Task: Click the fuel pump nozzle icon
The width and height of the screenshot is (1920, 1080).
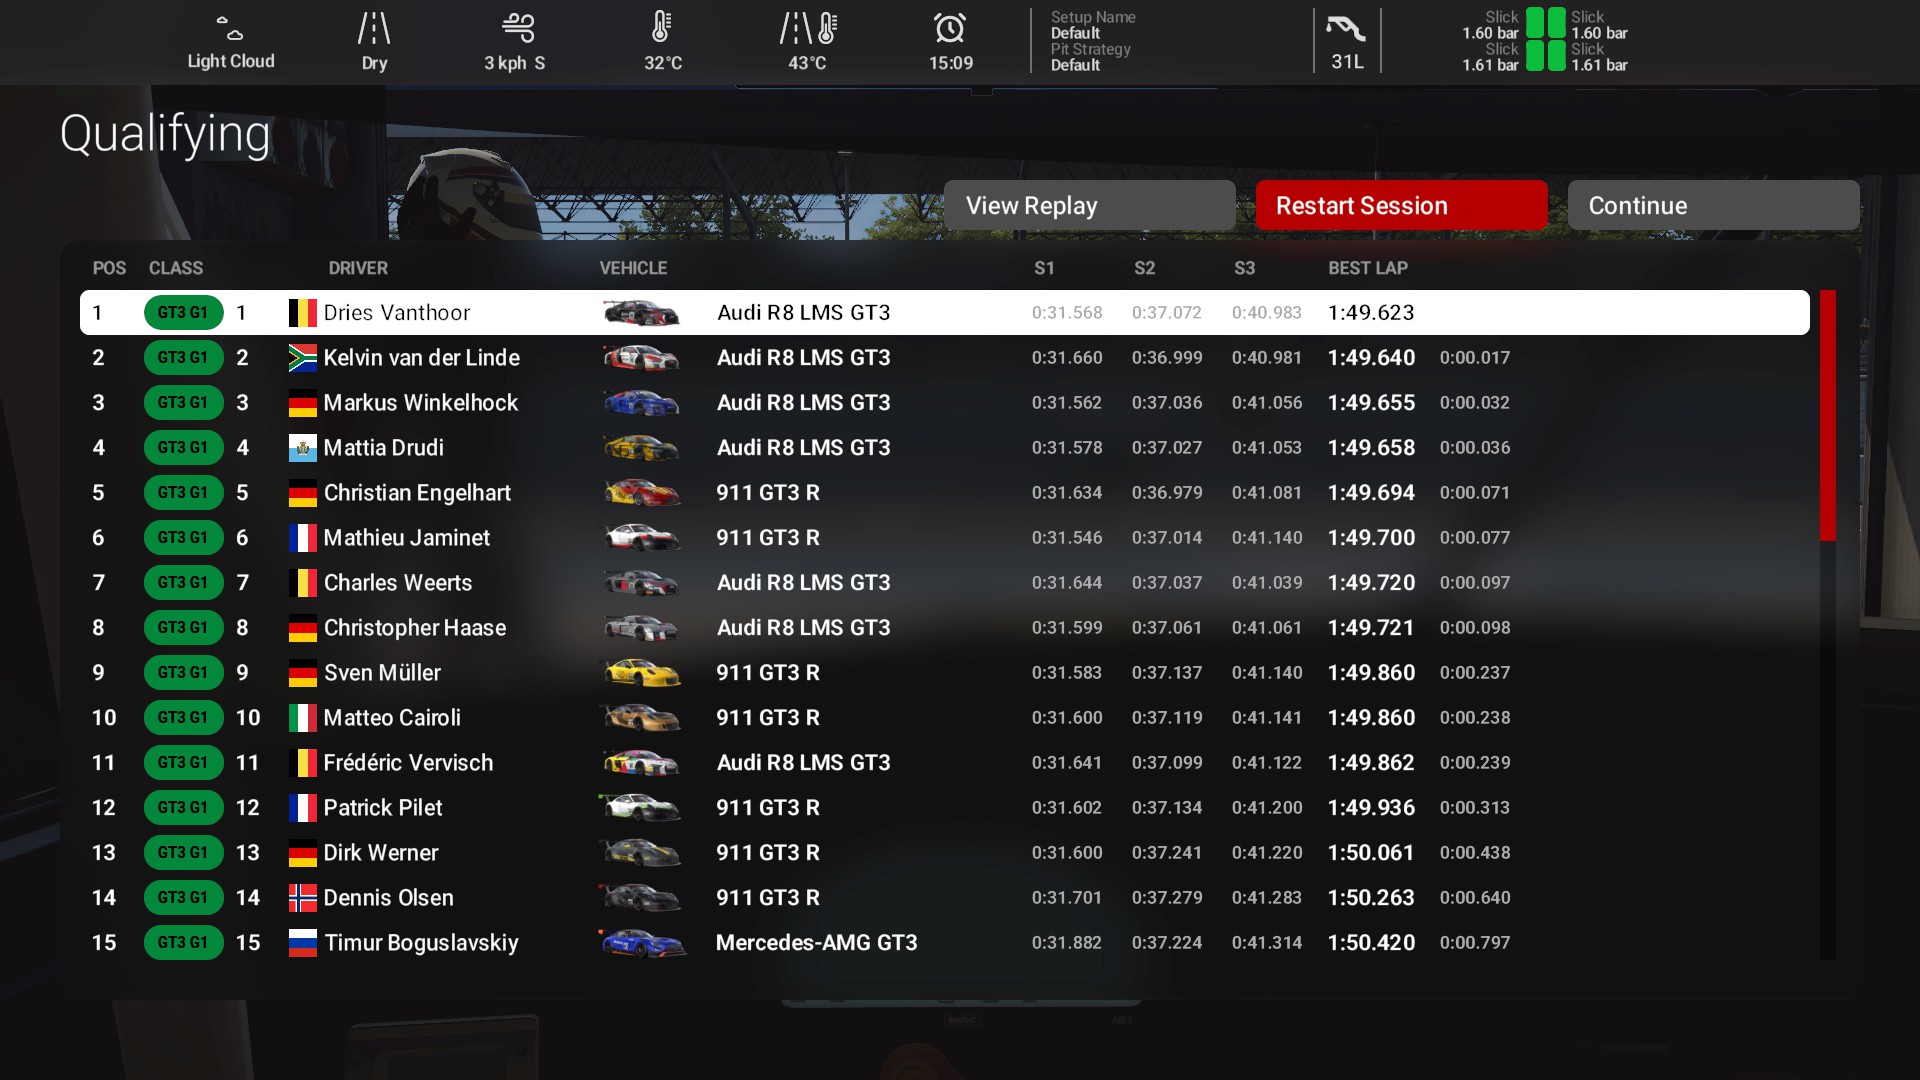Action: tap(1346, 28)
